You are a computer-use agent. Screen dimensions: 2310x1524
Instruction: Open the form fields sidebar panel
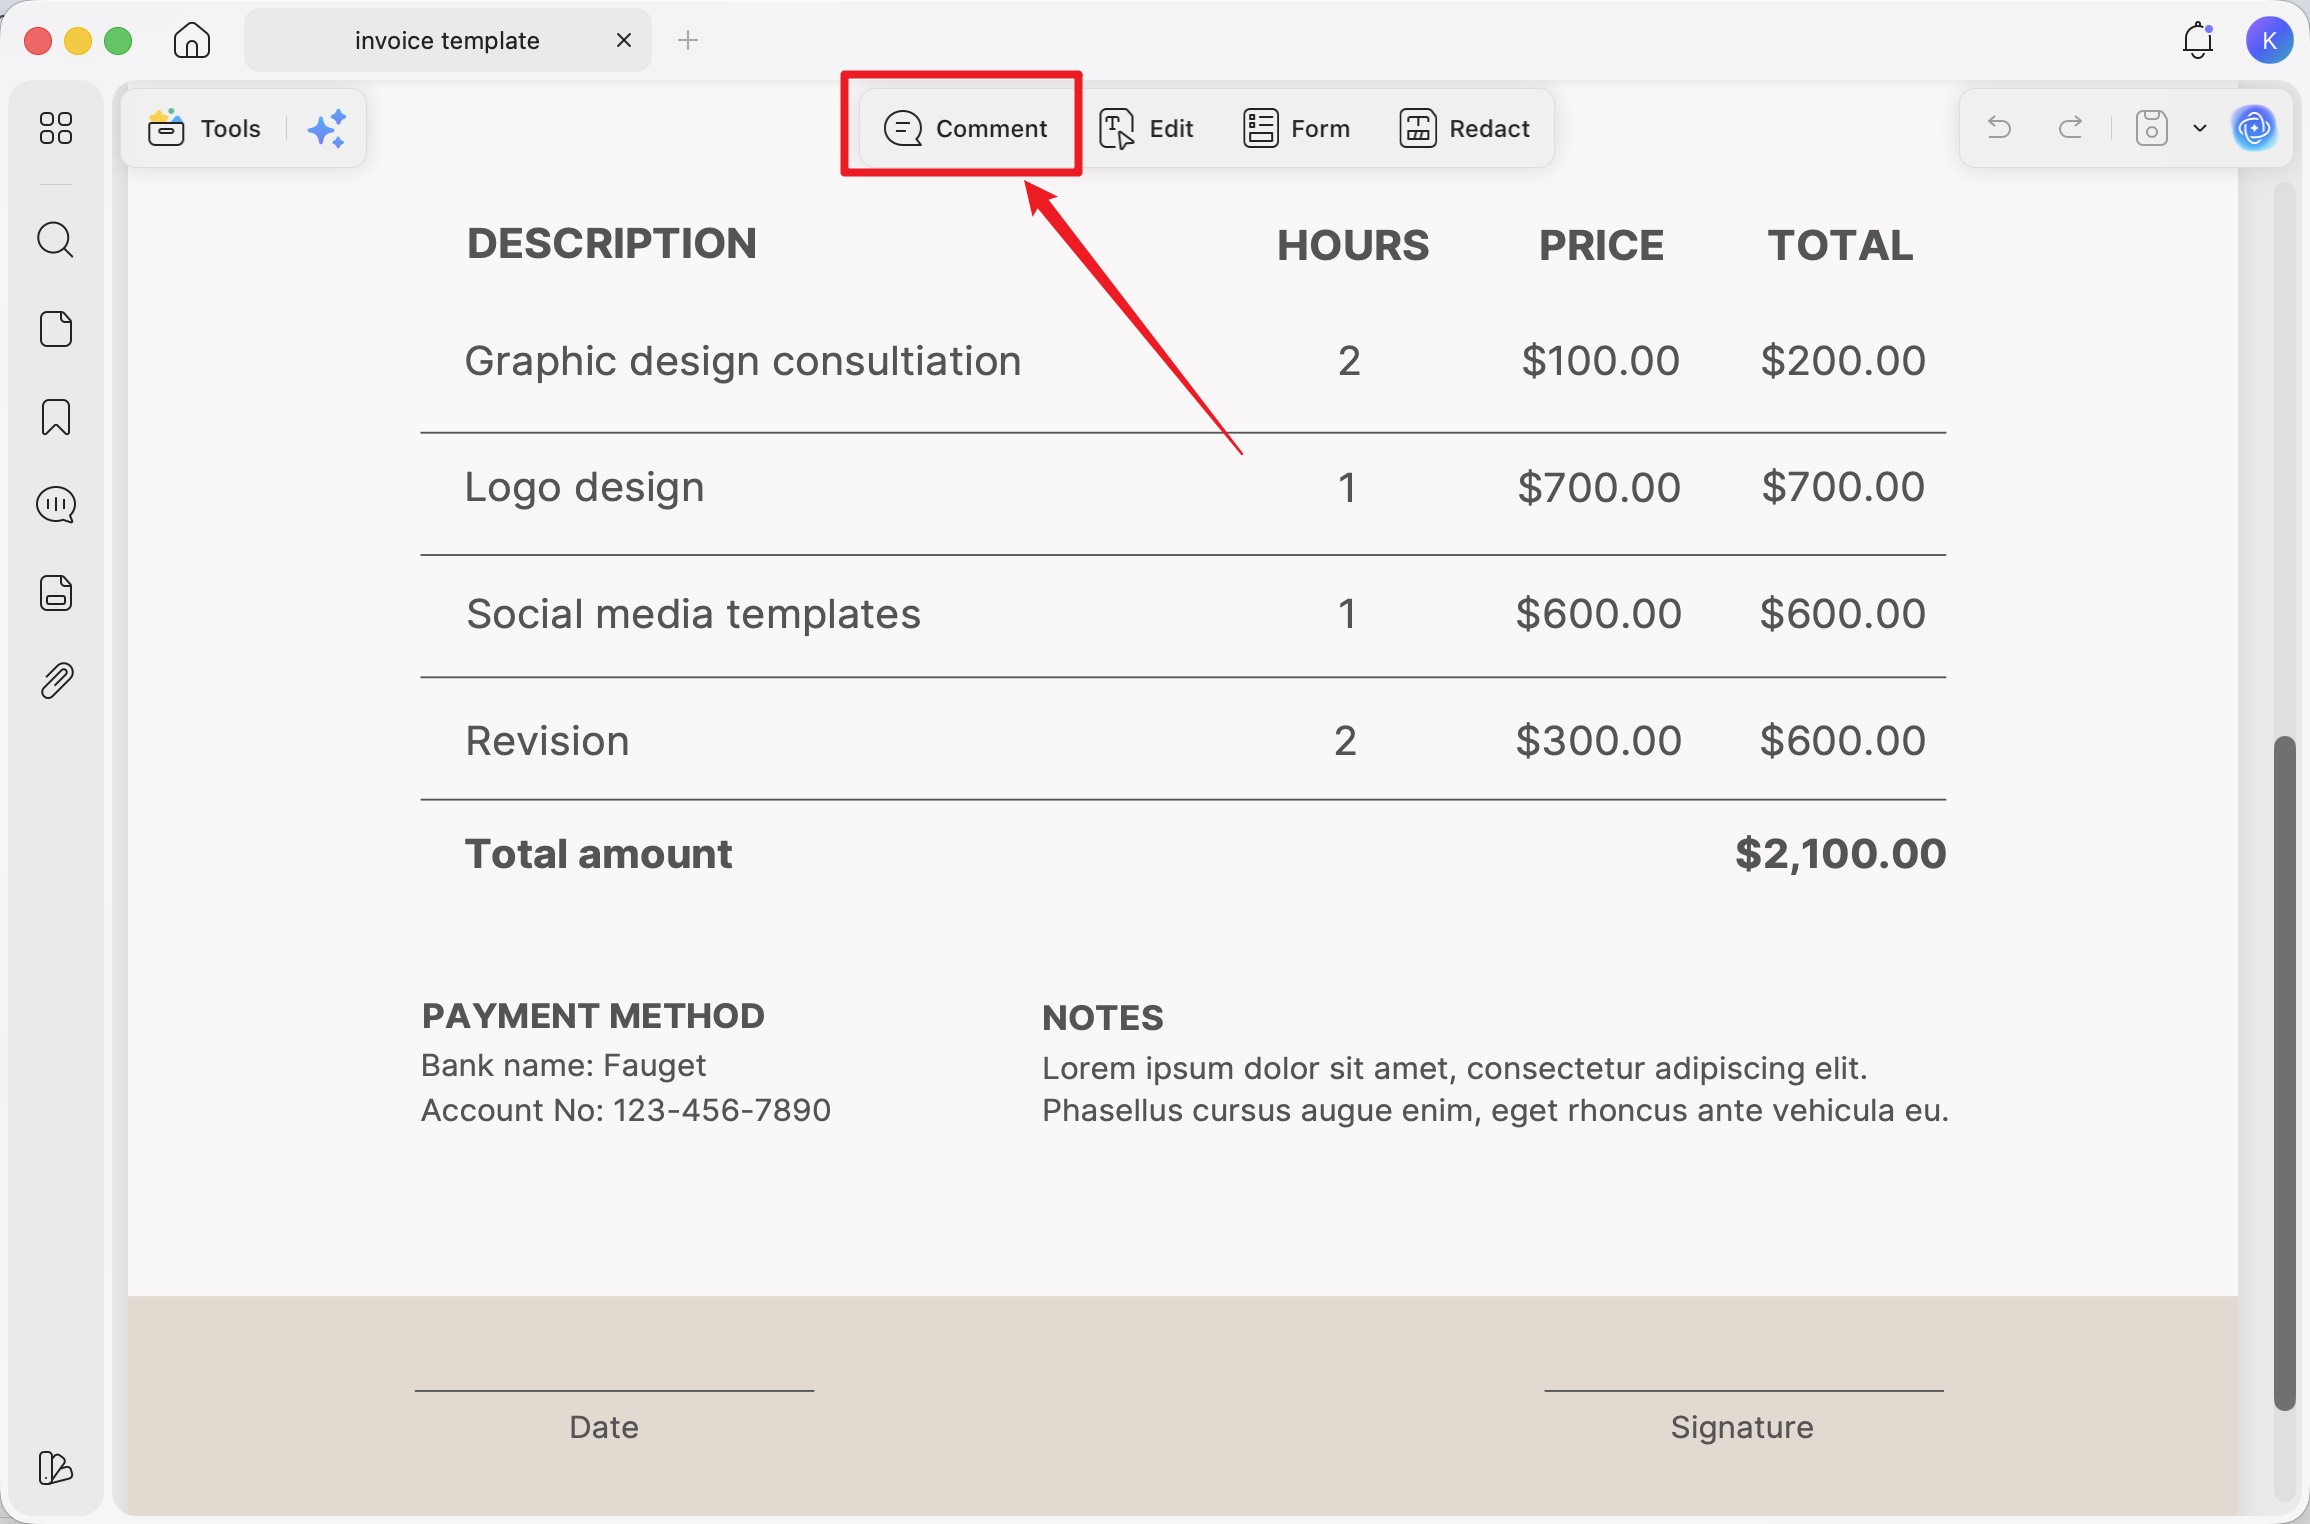[x=56, y=593]
